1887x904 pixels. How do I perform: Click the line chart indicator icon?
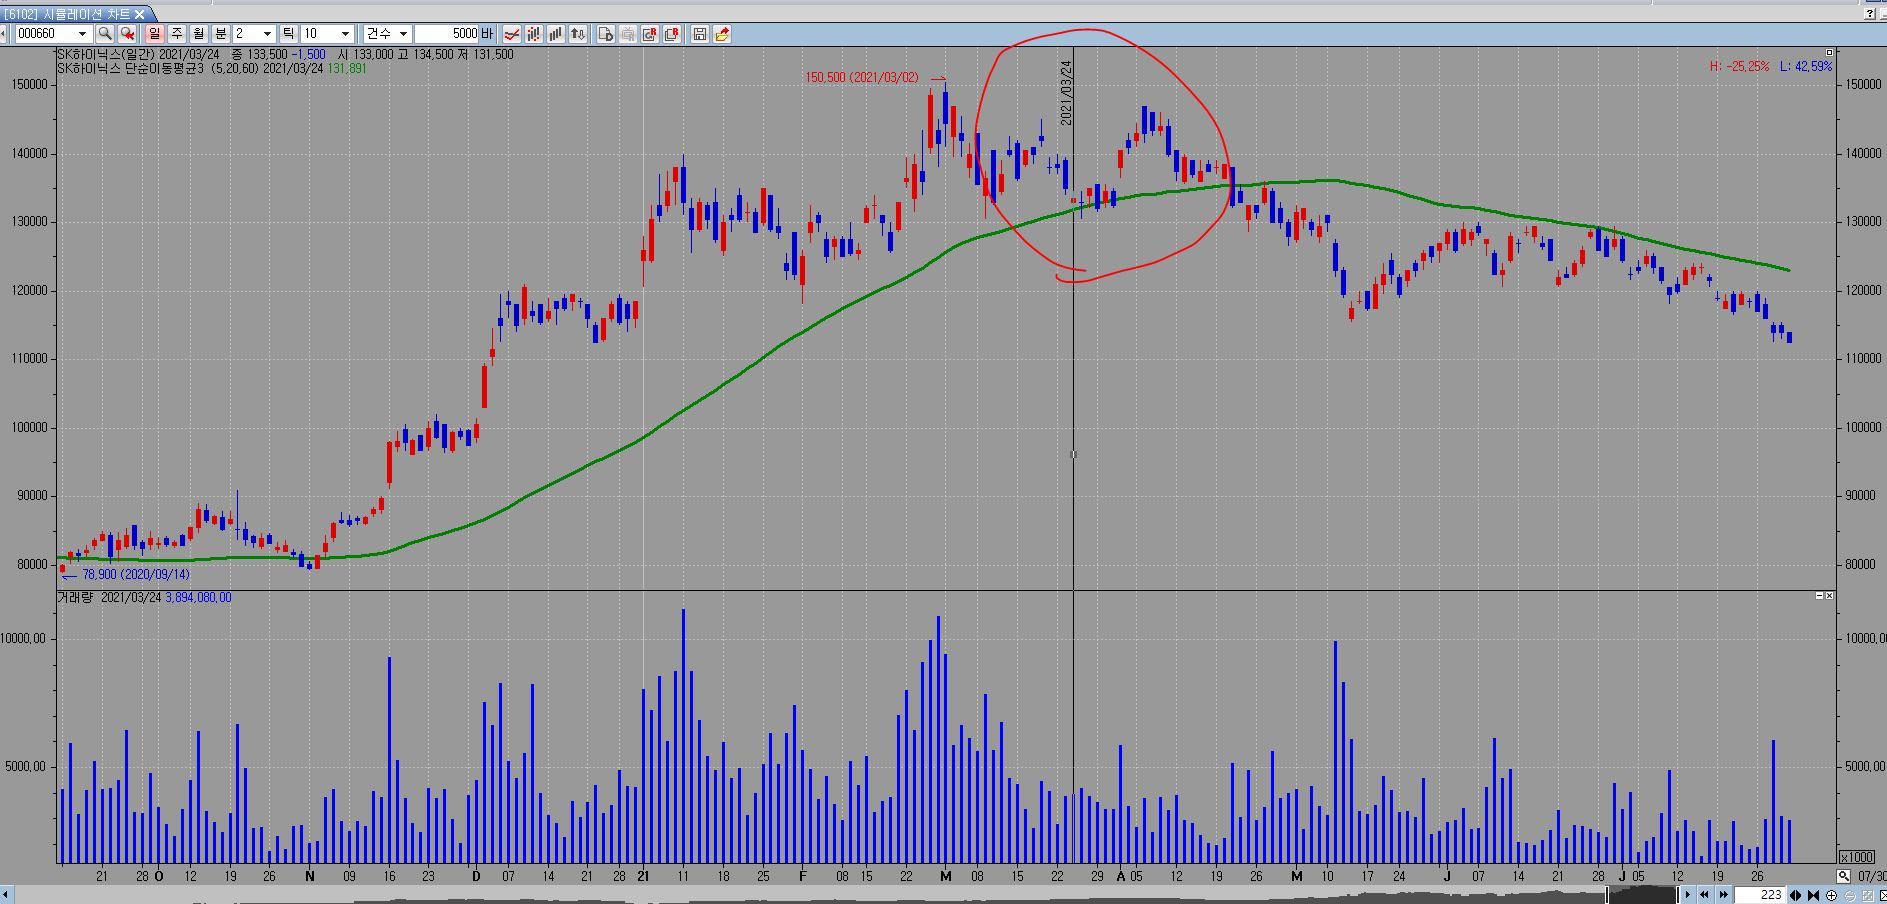tap(512, 34)
